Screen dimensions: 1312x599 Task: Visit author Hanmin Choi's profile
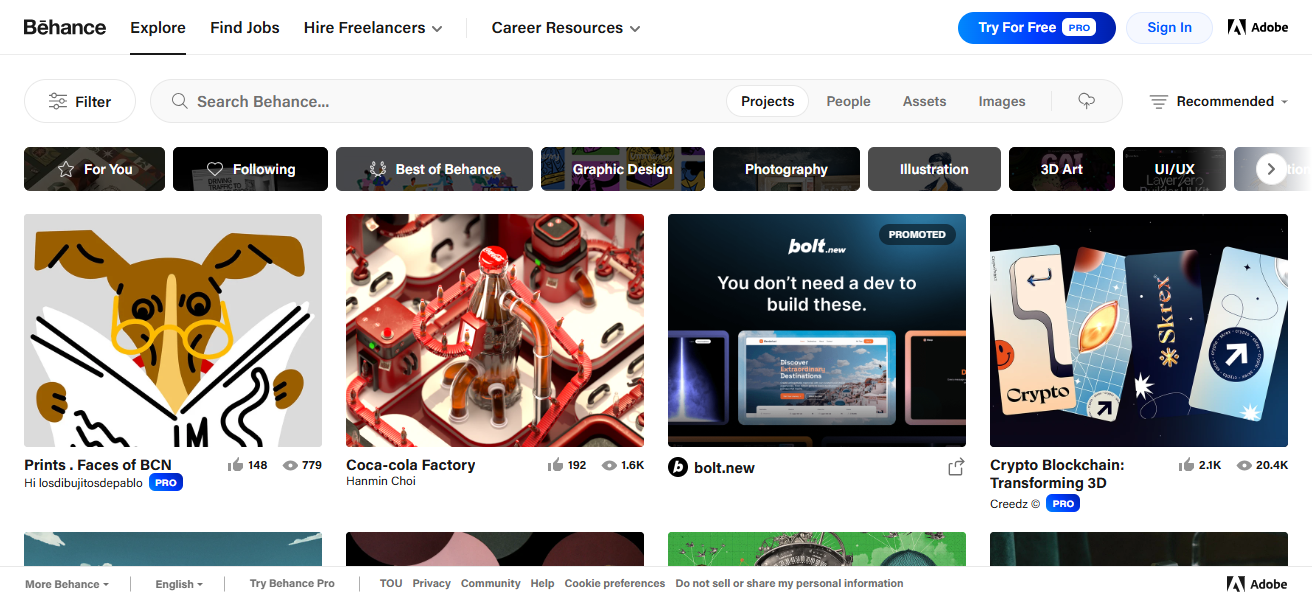pos(381,482)
